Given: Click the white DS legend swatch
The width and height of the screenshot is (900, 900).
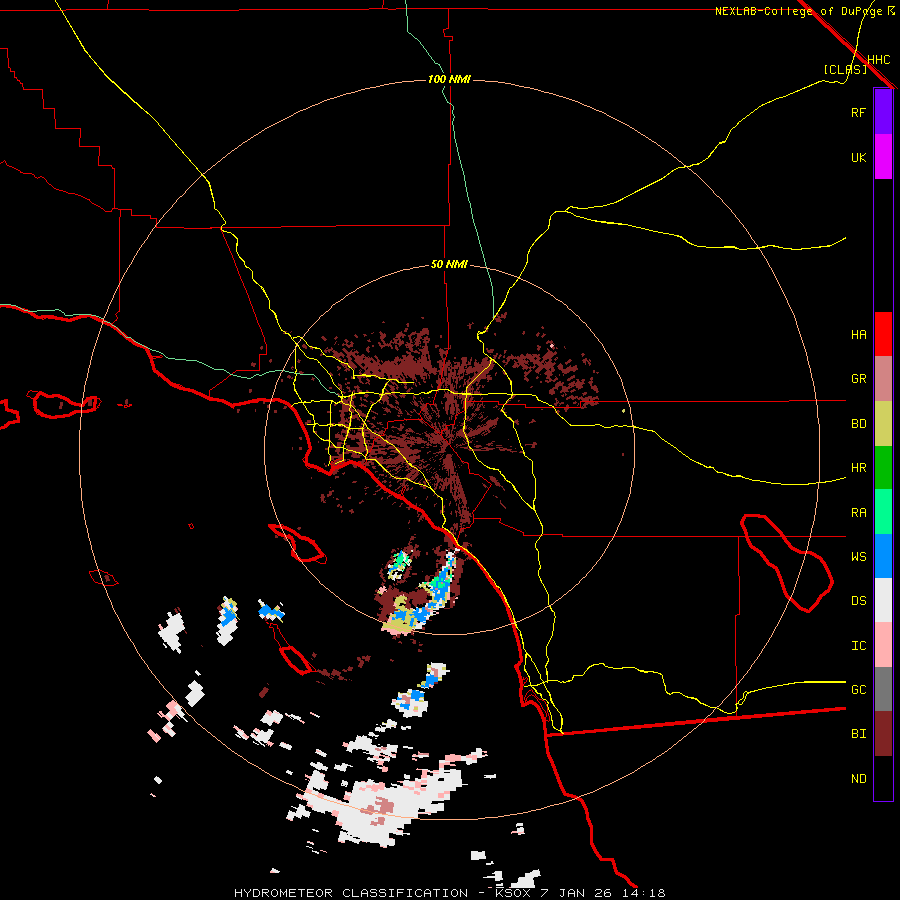Looking at the screenshot, I should (x=883, y=600).
